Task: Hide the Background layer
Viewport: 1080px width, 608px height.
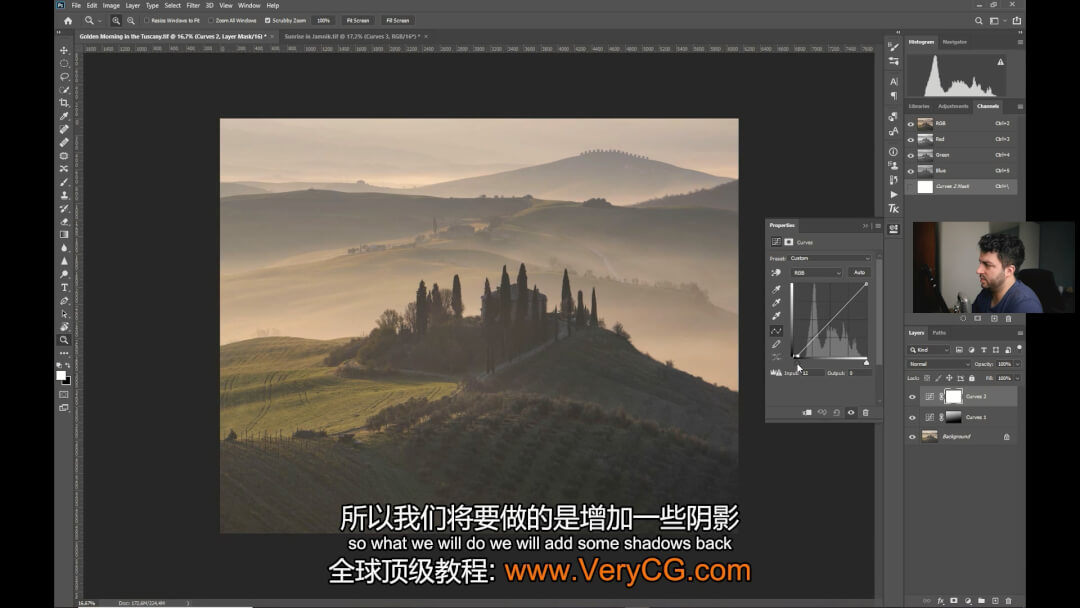Action: pyautogui.click(x=912, y=437)
